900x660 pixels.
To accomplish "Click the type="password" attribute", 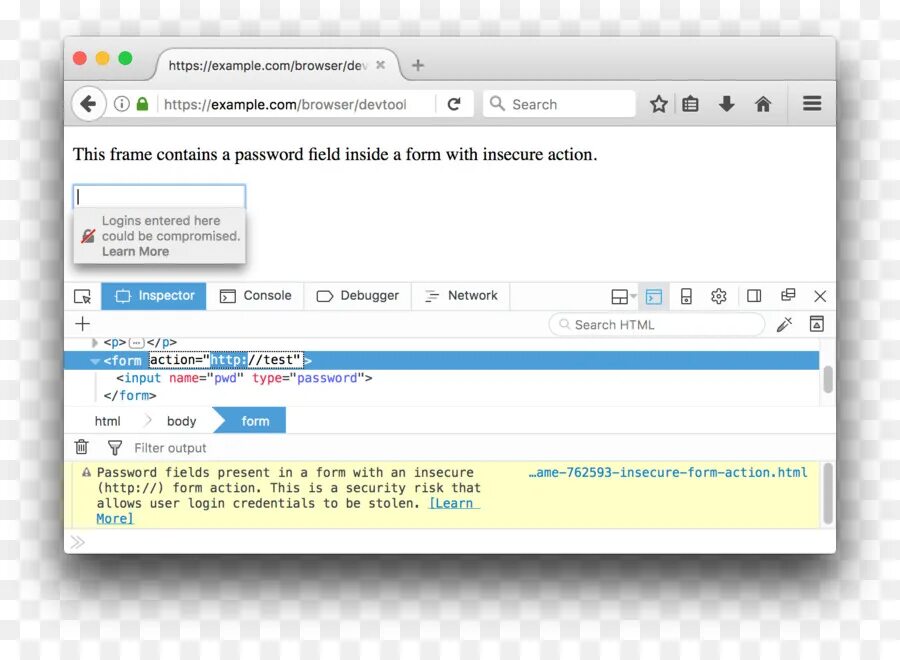I will (x=309, y=378).
